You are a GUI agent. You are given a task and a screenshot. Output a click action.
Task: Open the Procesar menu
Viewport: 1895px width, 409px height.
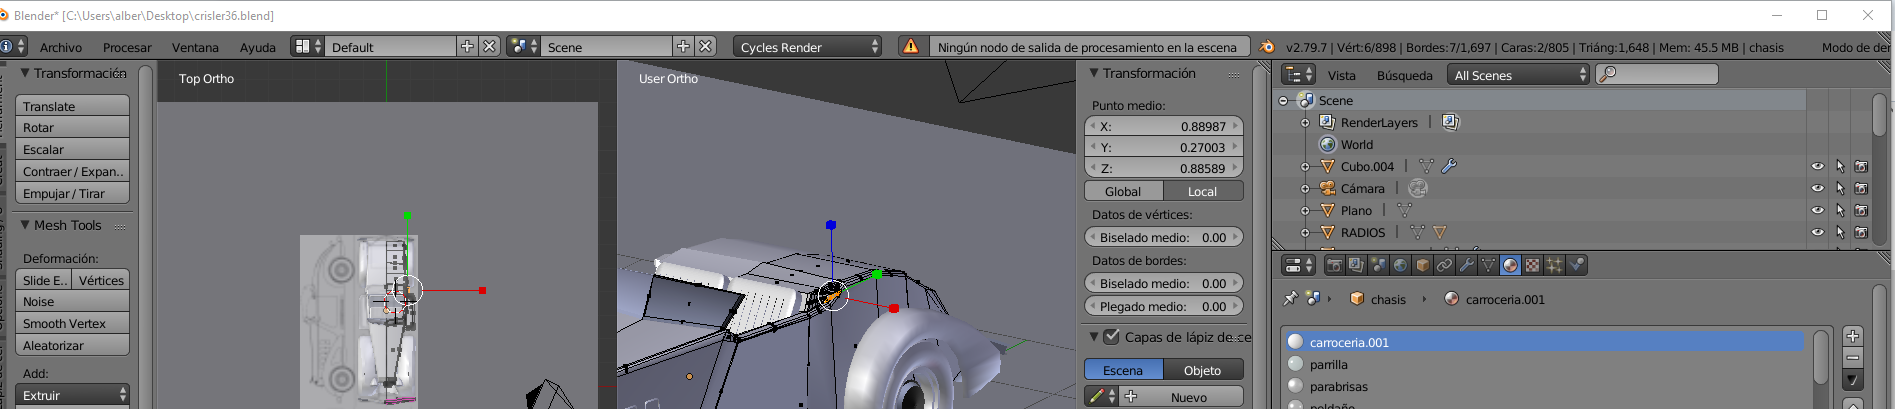pyautogui.click(x=127, y=47)
